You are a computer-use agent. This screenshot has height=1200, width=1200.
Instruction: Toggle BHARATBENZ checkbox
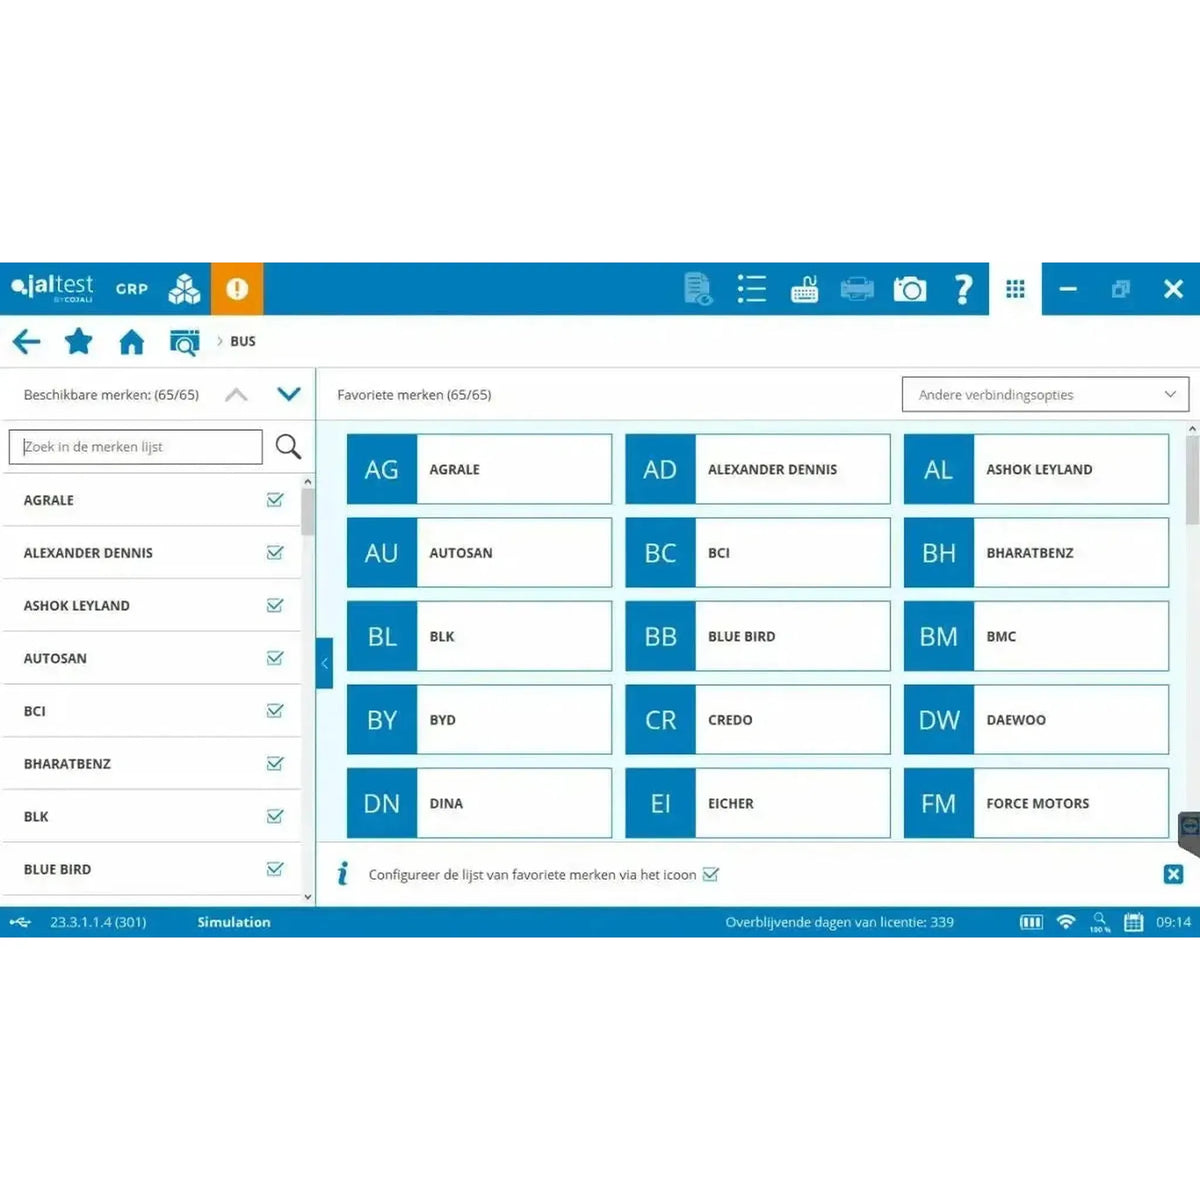pos(275,763)
